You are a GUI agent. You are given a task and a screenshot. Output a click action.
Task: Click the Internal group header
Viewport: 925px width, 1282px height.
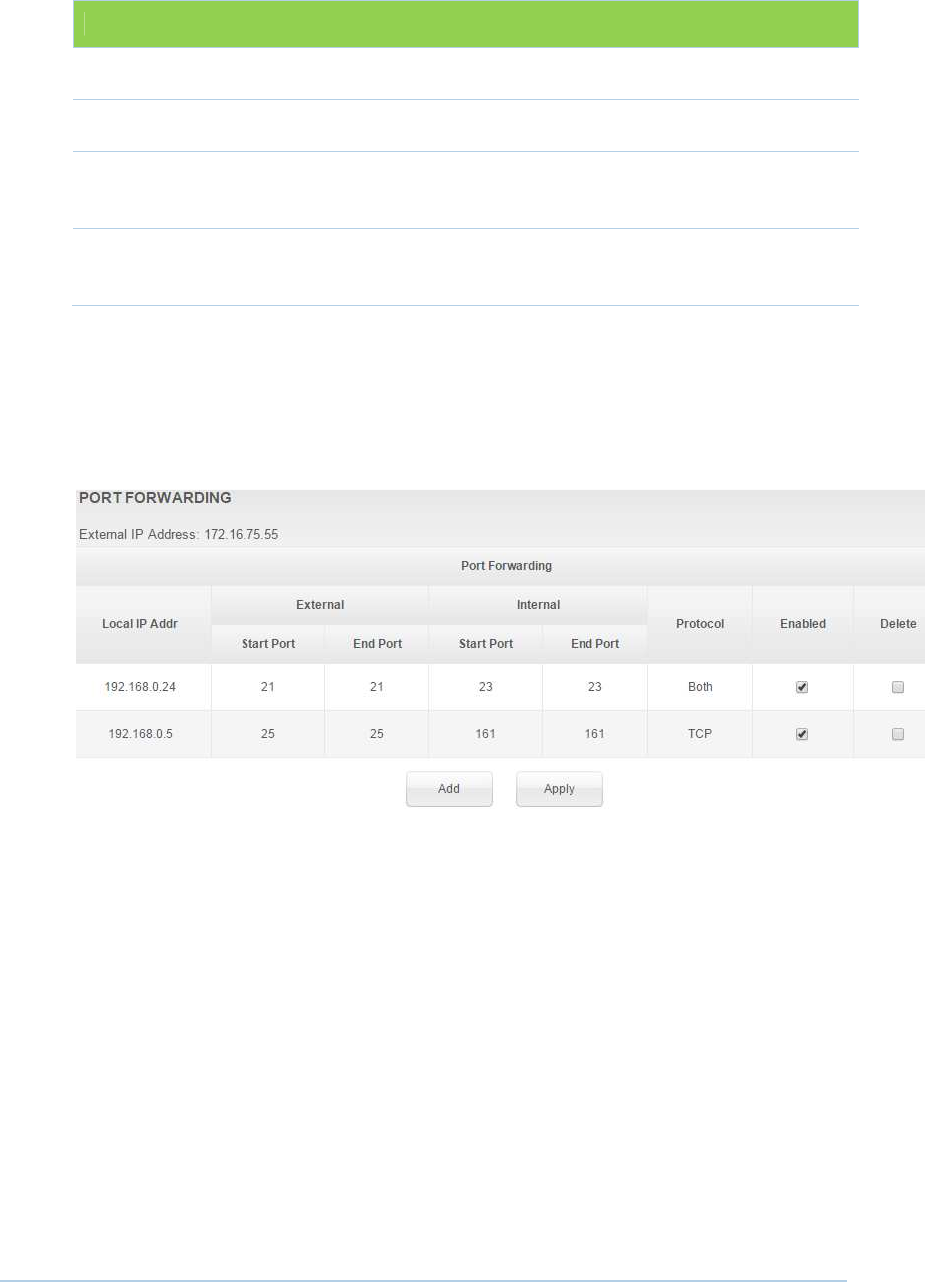(538, 605)
